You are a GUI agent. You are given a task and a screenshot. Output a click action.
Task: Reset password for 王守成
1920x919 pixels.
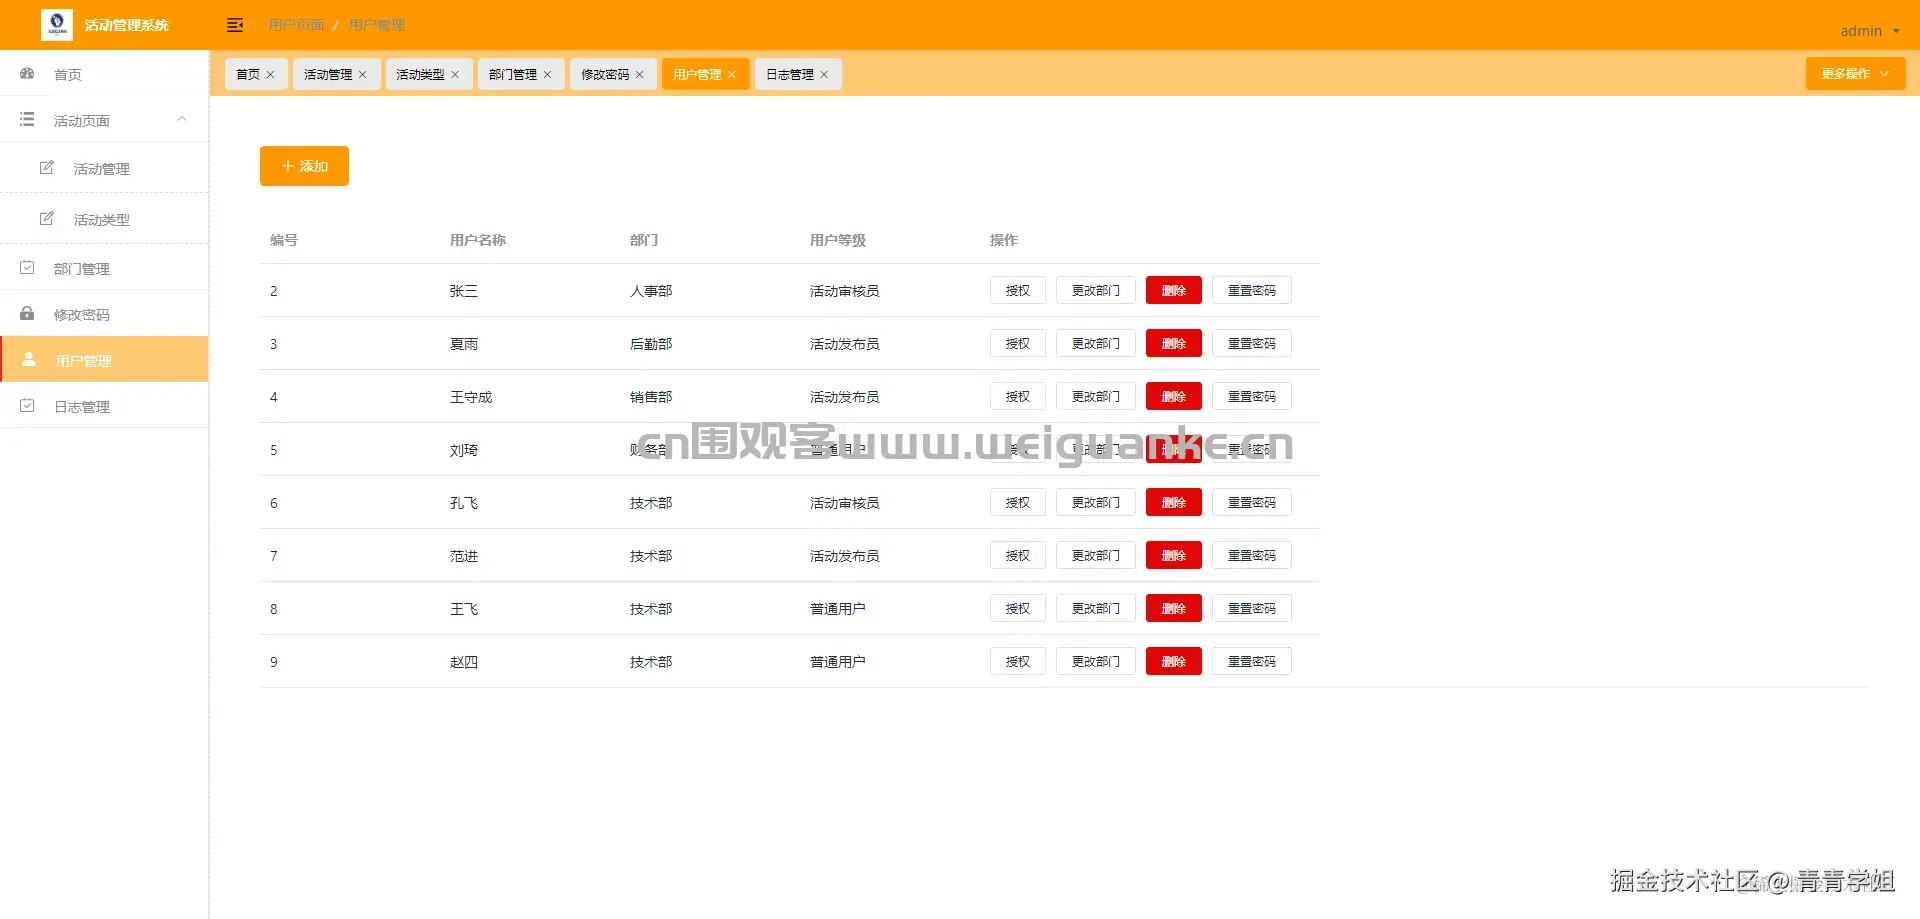(1252, 396)
